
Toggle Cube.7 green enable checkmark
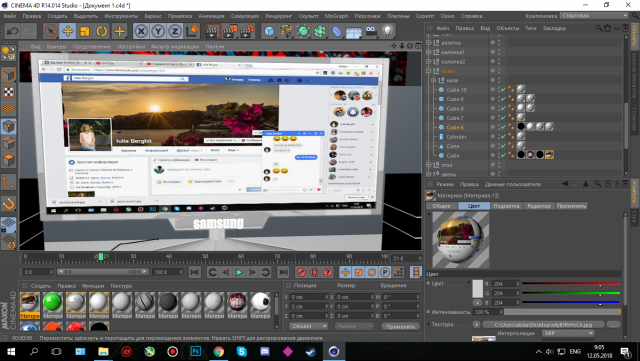[503, 118]
